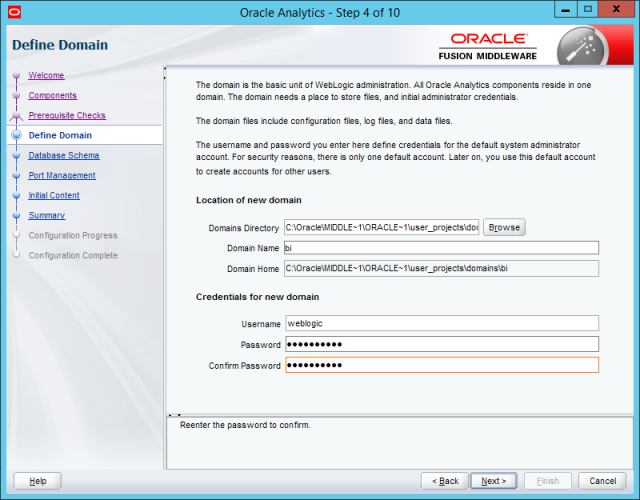
Task: Maximize the Oracle Analytics window
Action: click(x=588, y=10)
